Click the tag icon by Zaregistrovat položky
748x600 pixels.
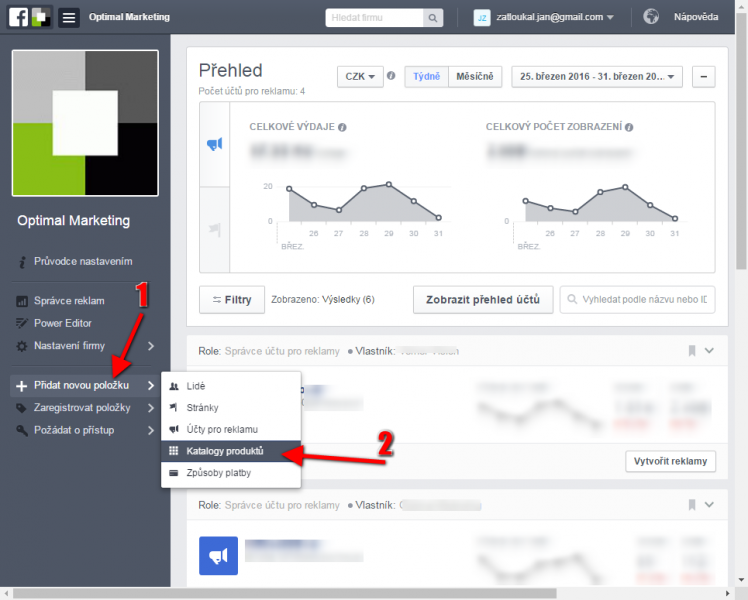click(21, 408)
